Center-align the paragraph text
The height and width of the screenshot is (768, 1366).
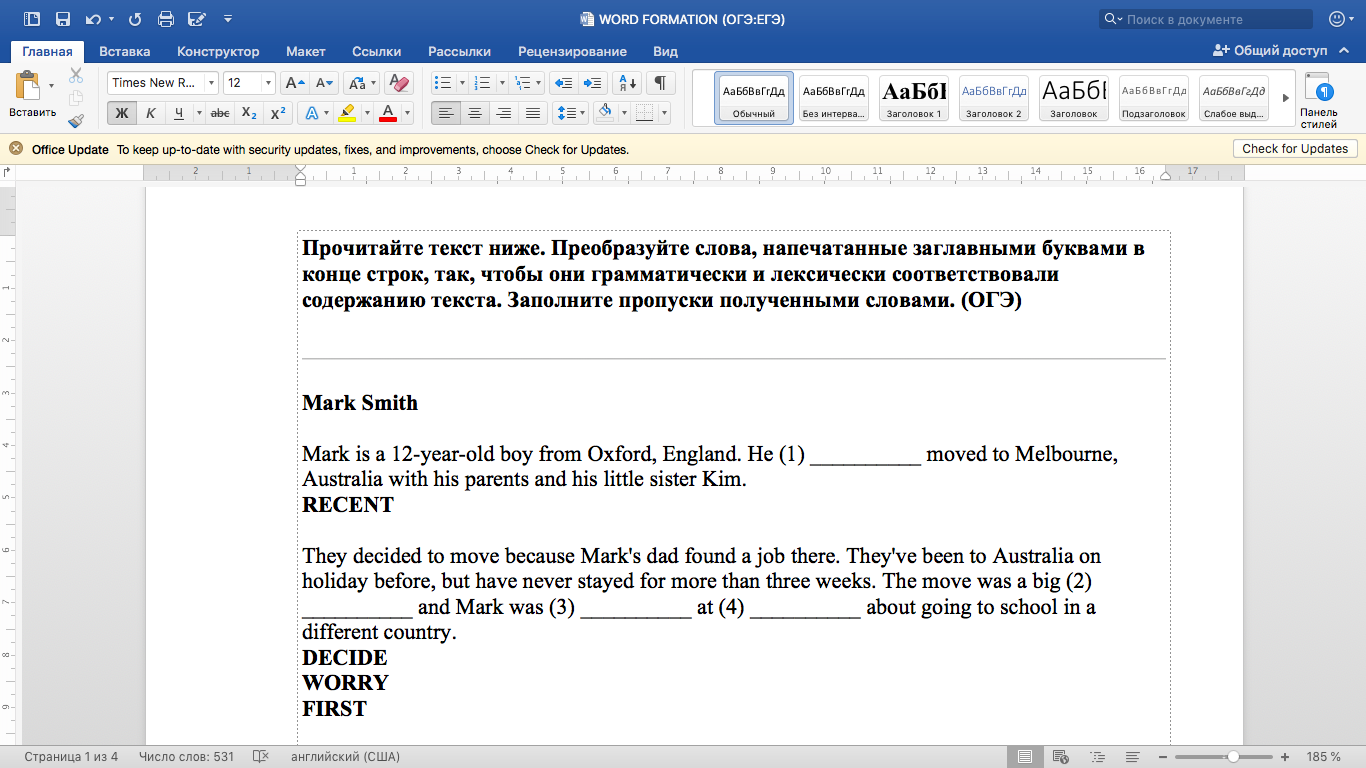(475, 113)
